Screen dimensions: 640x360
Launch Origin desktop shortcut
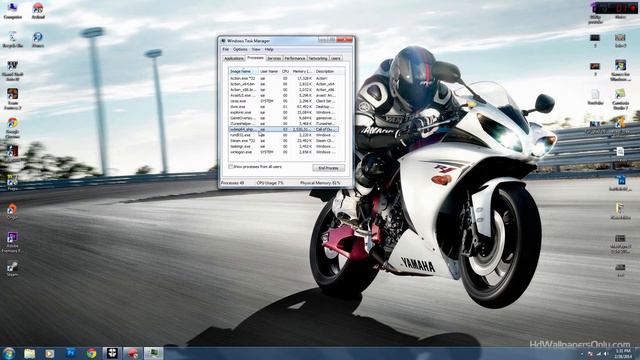coord(12,211)
